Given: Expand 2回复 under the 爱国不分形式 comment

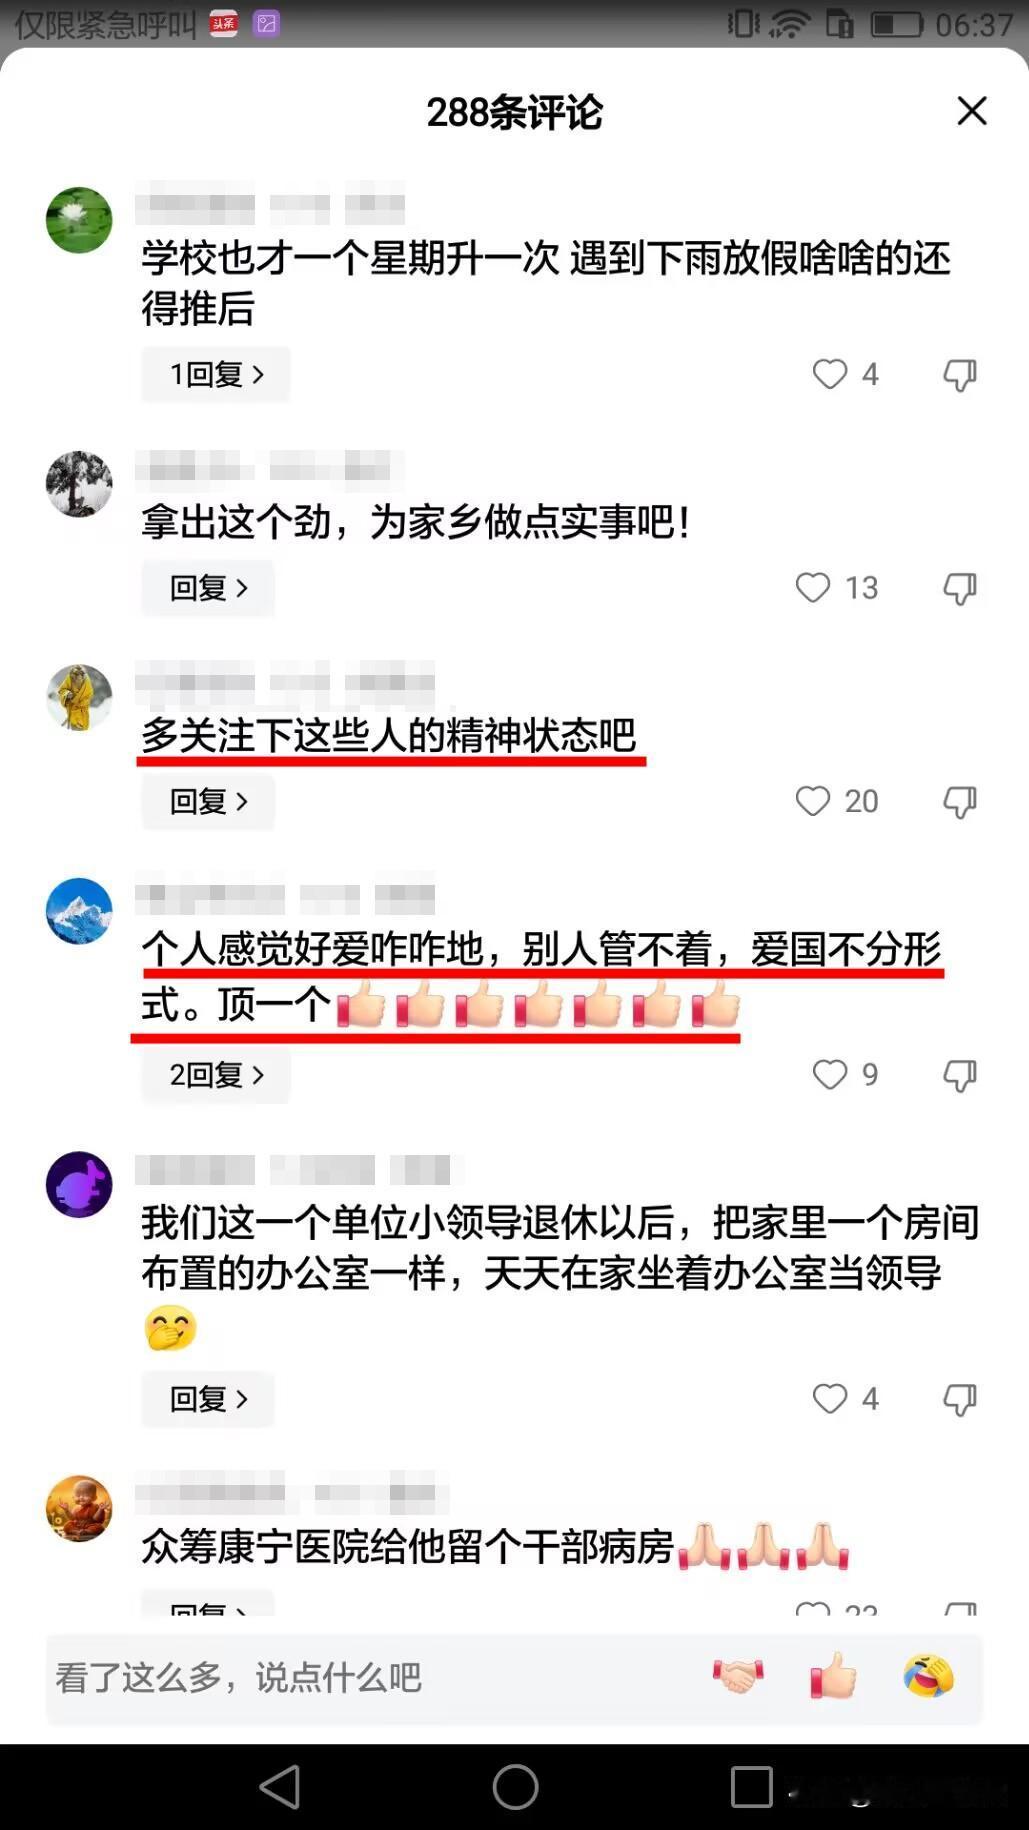Looking at the screenshot, I should 216,1075.
